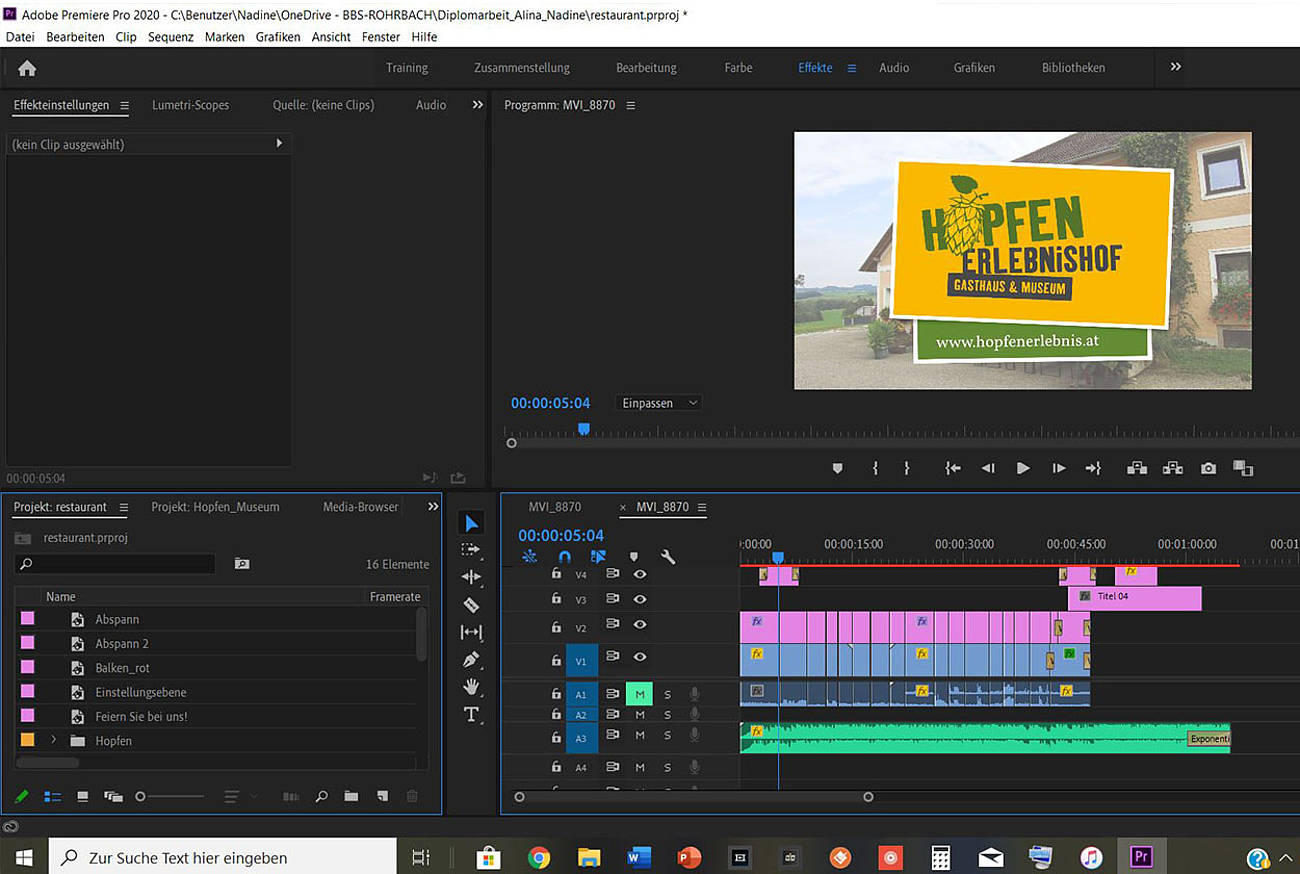Show hidden tabs in Project panel group

click(x=433, y=507)
